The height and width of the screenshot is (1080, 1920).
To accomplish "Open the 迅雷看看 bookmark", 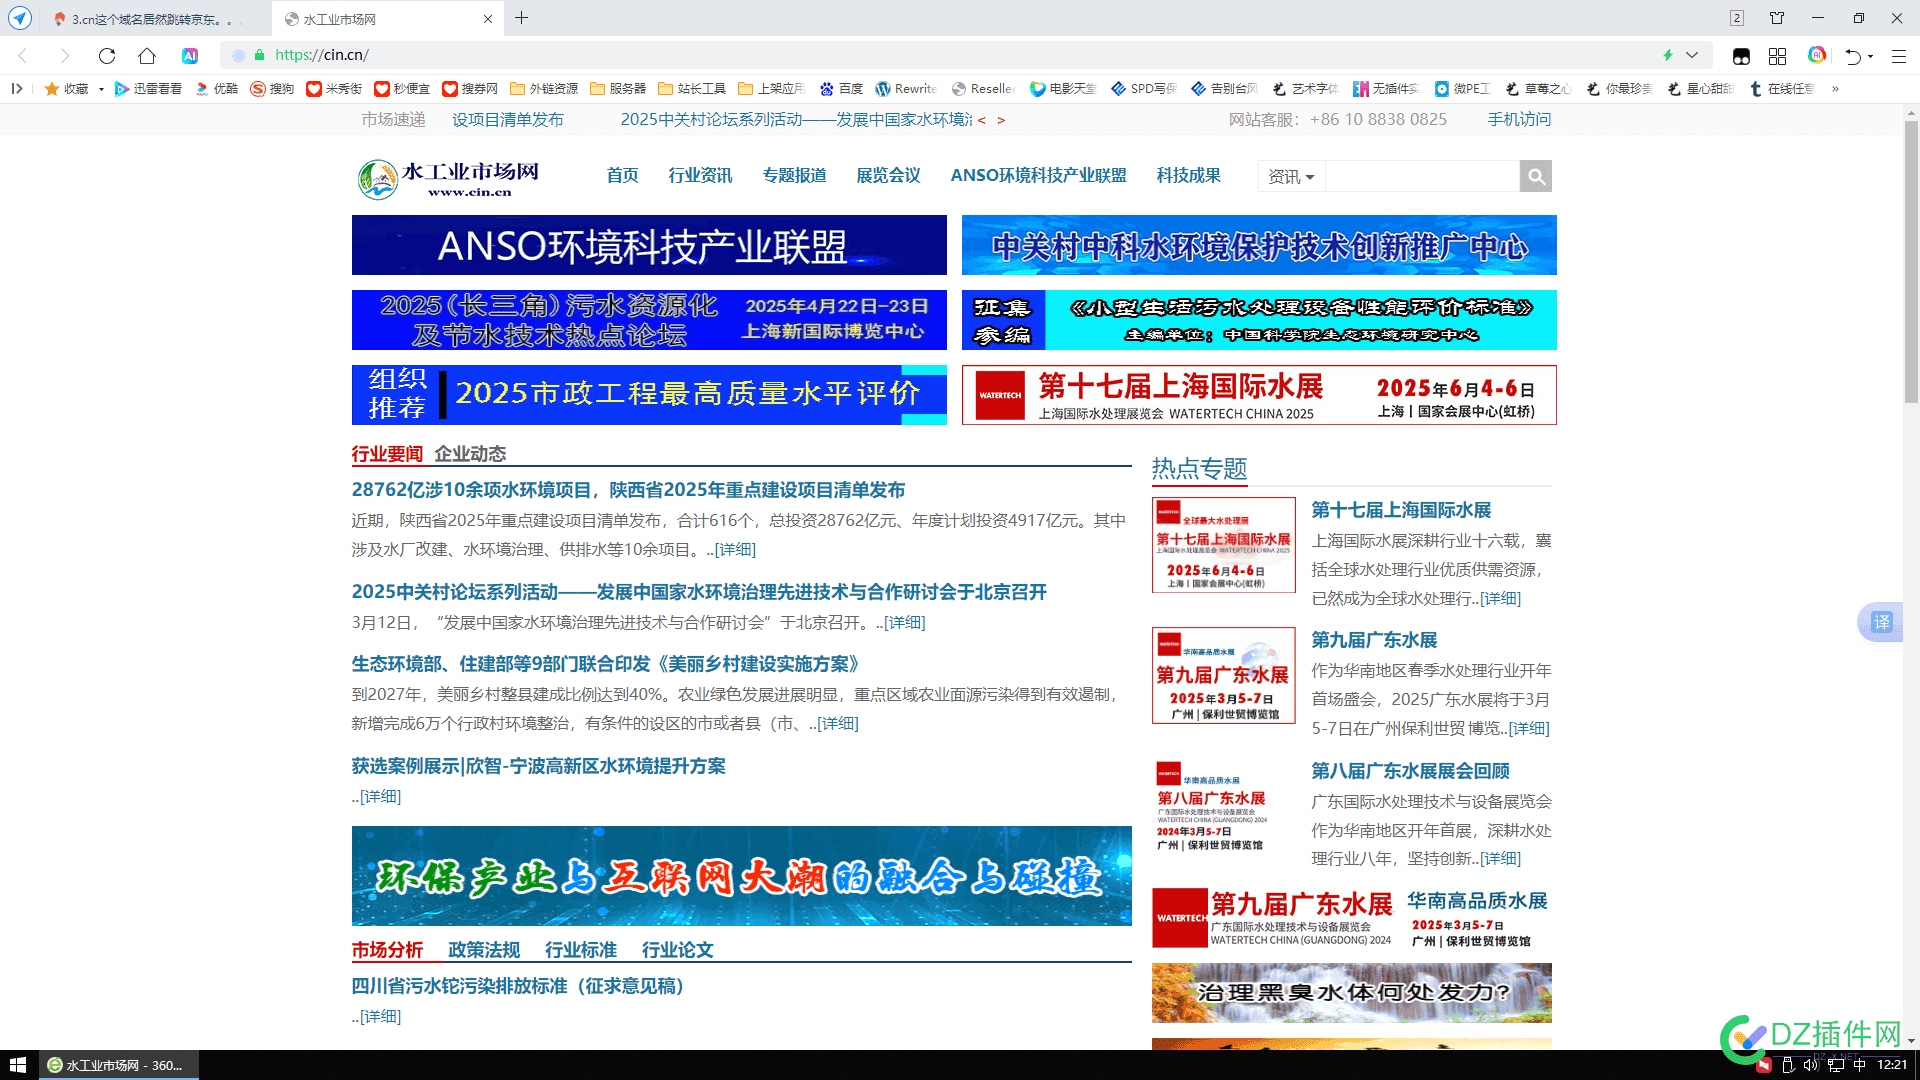I will pos(148,88).
